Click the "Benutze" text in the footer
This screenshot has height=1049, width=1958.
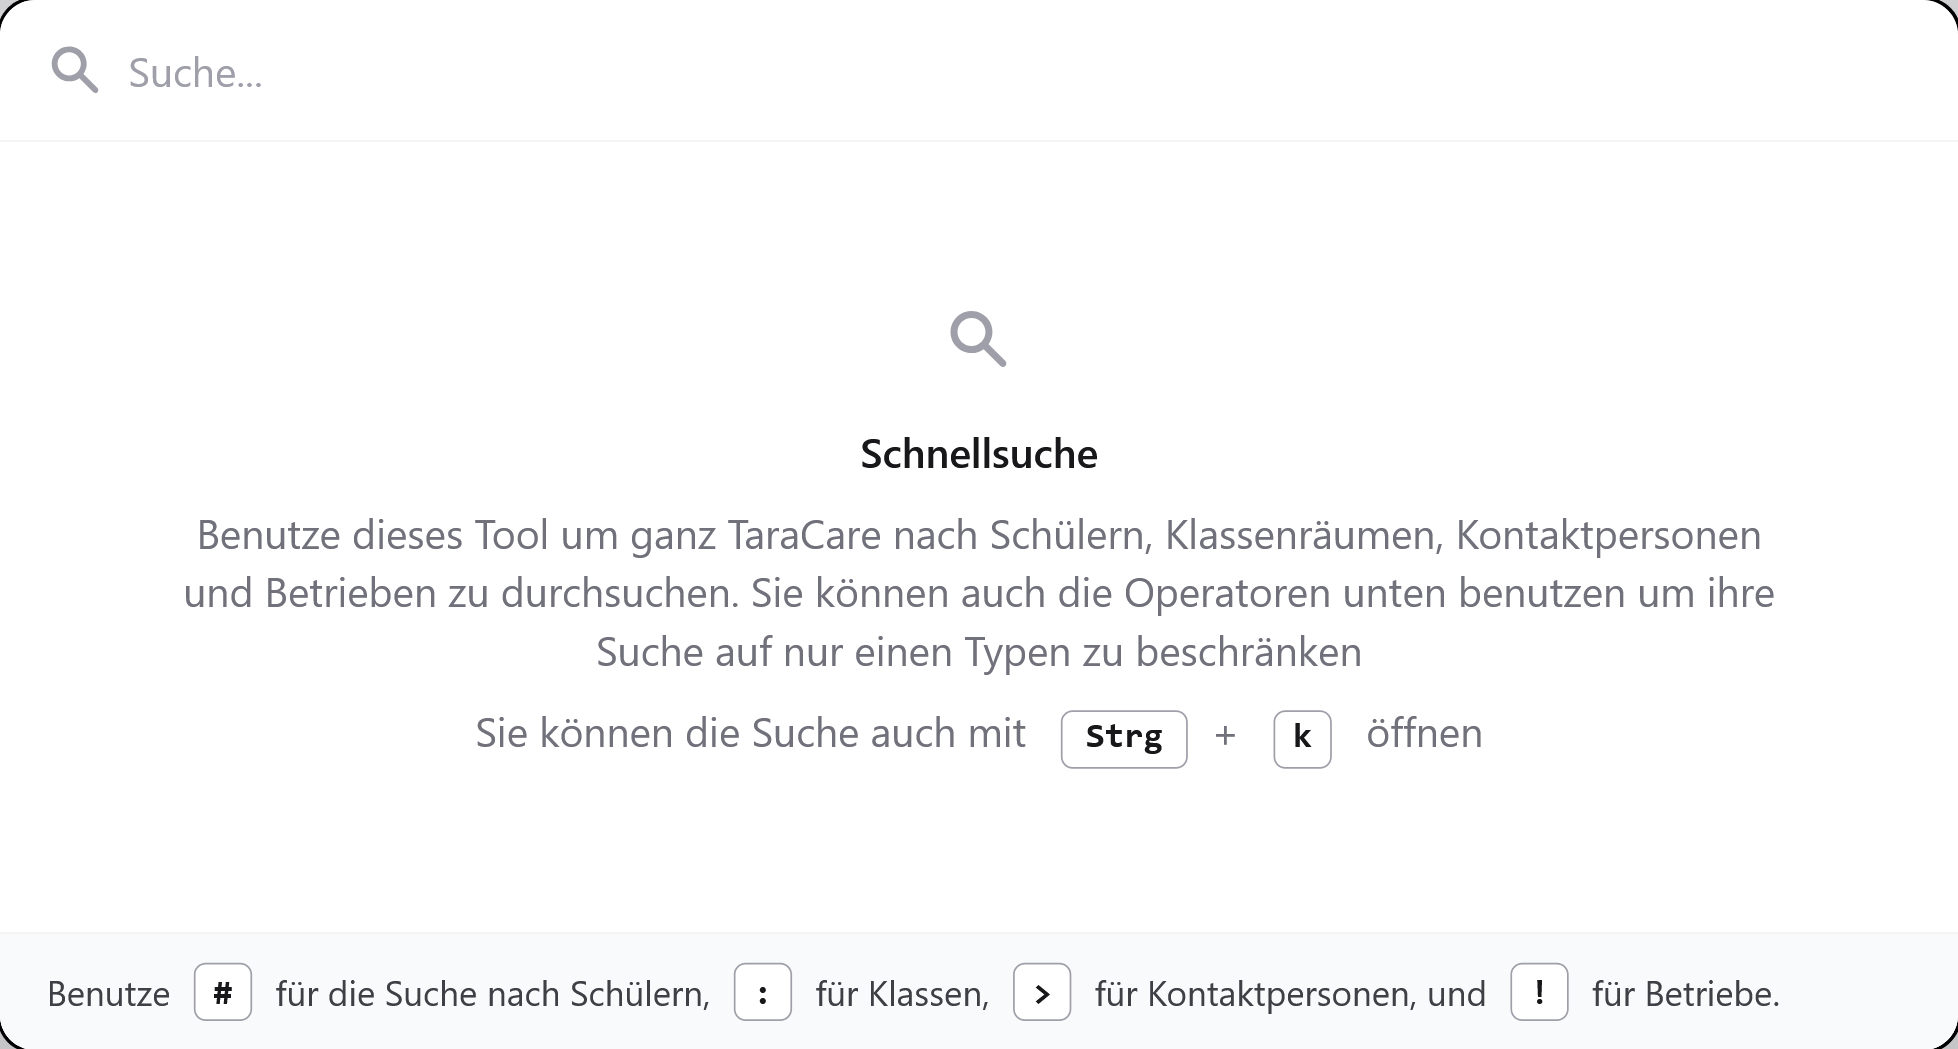(x=109, y=994)
